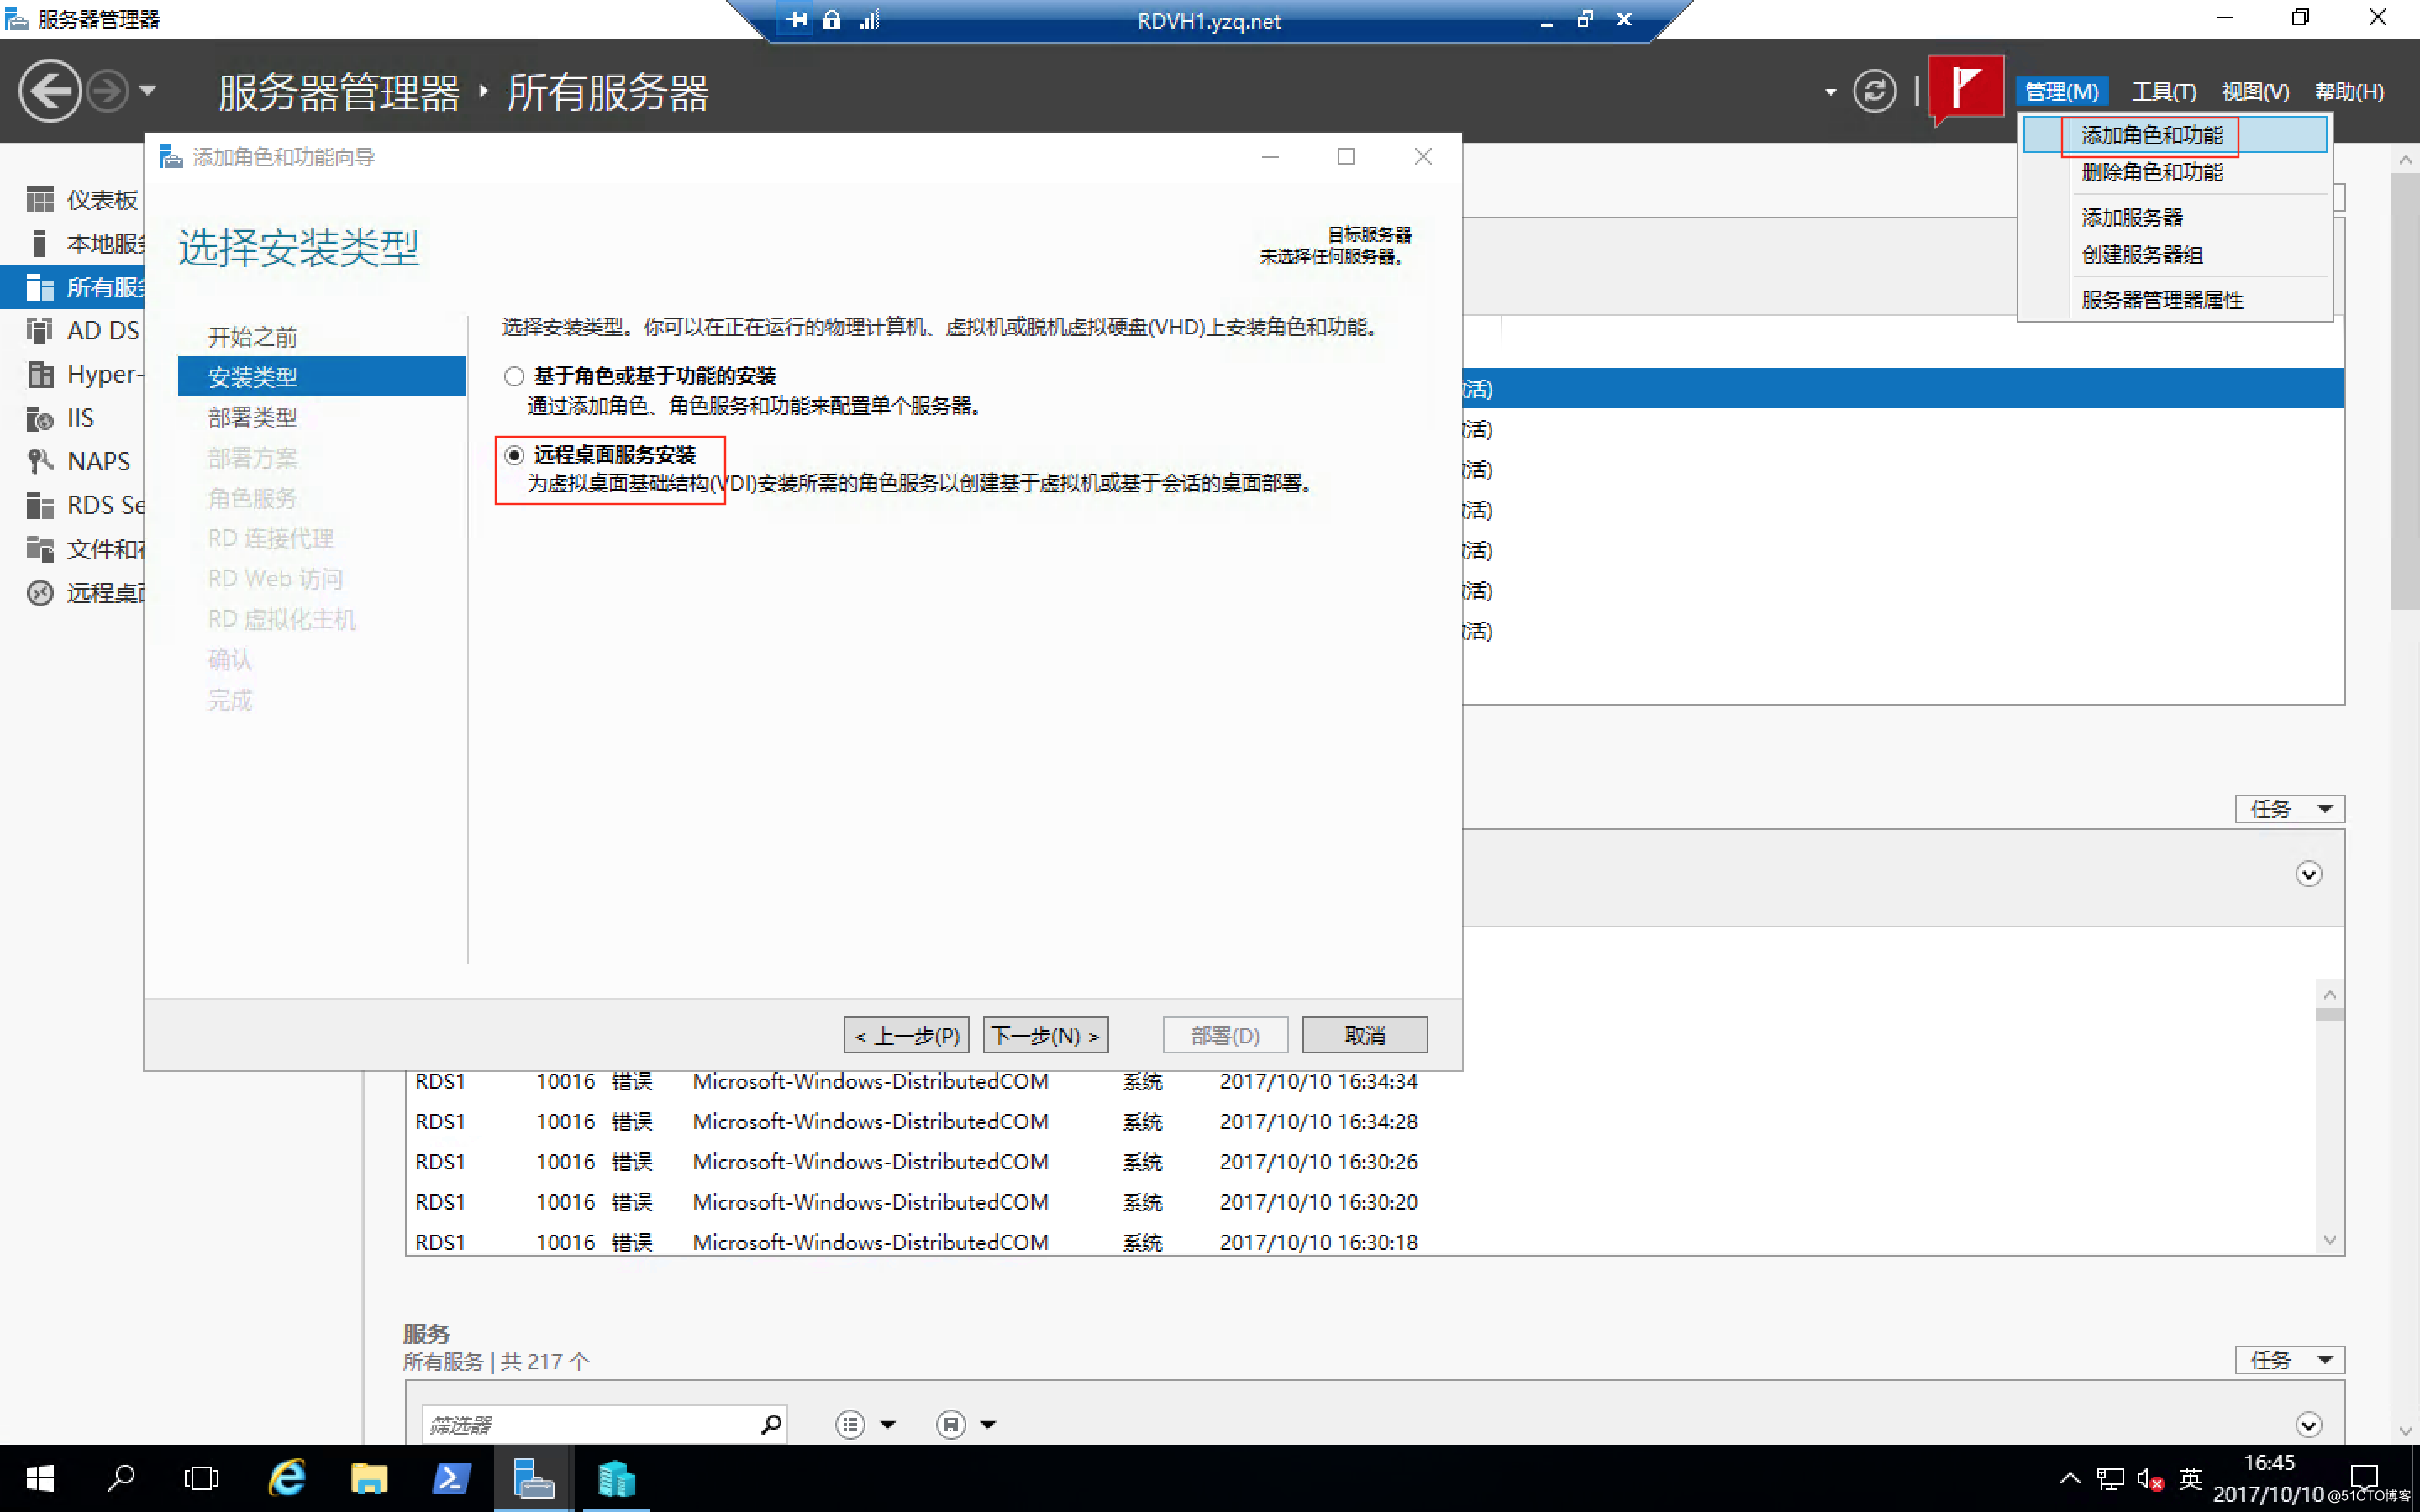Viewport: 2420px width, 1512px height.
Task: Click main window vertical scrollbar thumb
Action: click(2405, 390)
